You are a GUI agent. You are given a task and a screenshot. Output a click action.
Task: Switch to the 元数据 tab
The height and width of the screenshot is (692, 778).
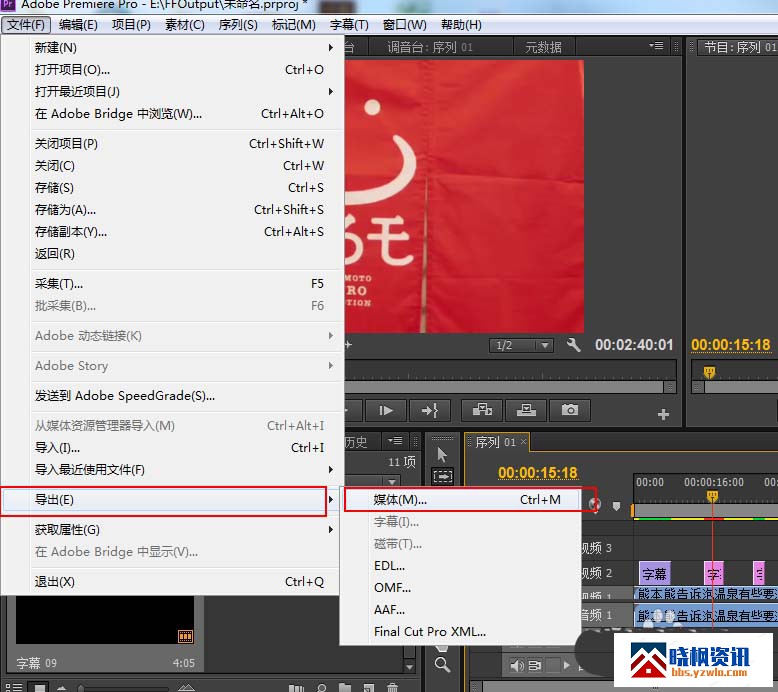[x=543, y=47]
